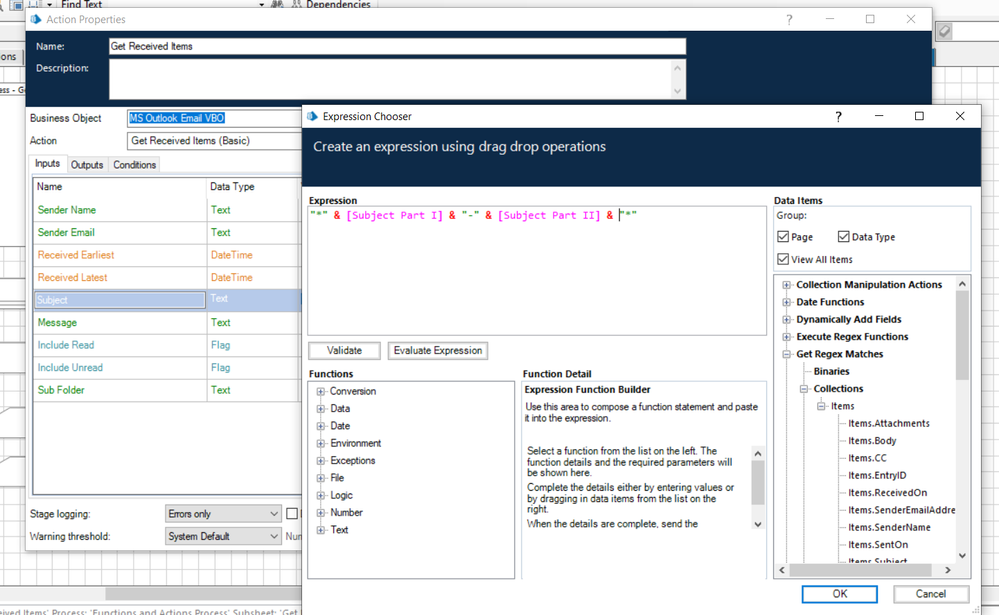Expand the Conversion functions node
This screenshot has width=999, height=615.
click(x=320, y=391)
